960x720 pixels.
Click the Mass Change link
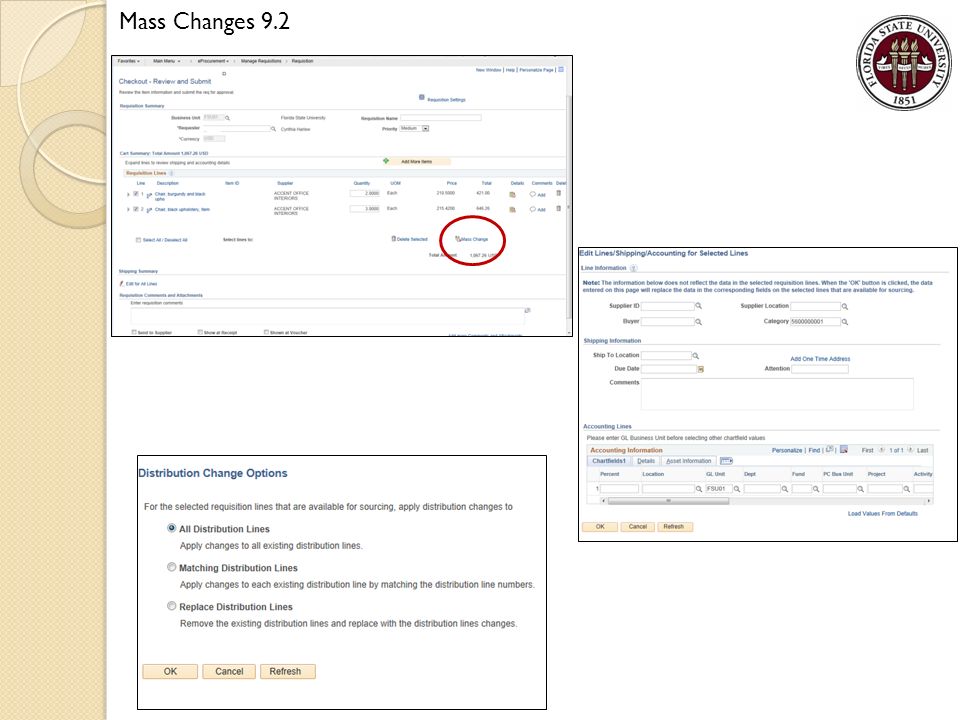[472, 239]
